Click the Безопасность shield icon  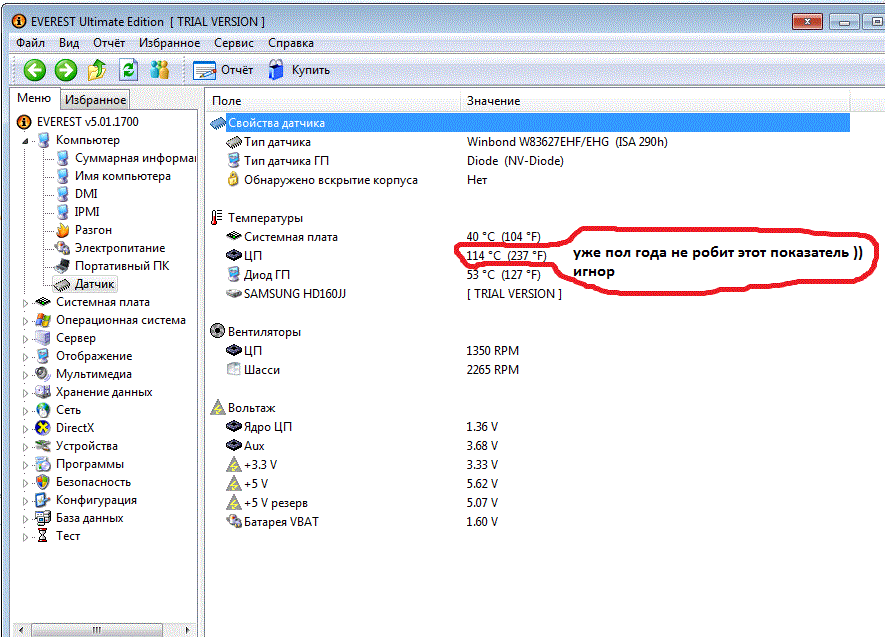(x=43, y=482)
